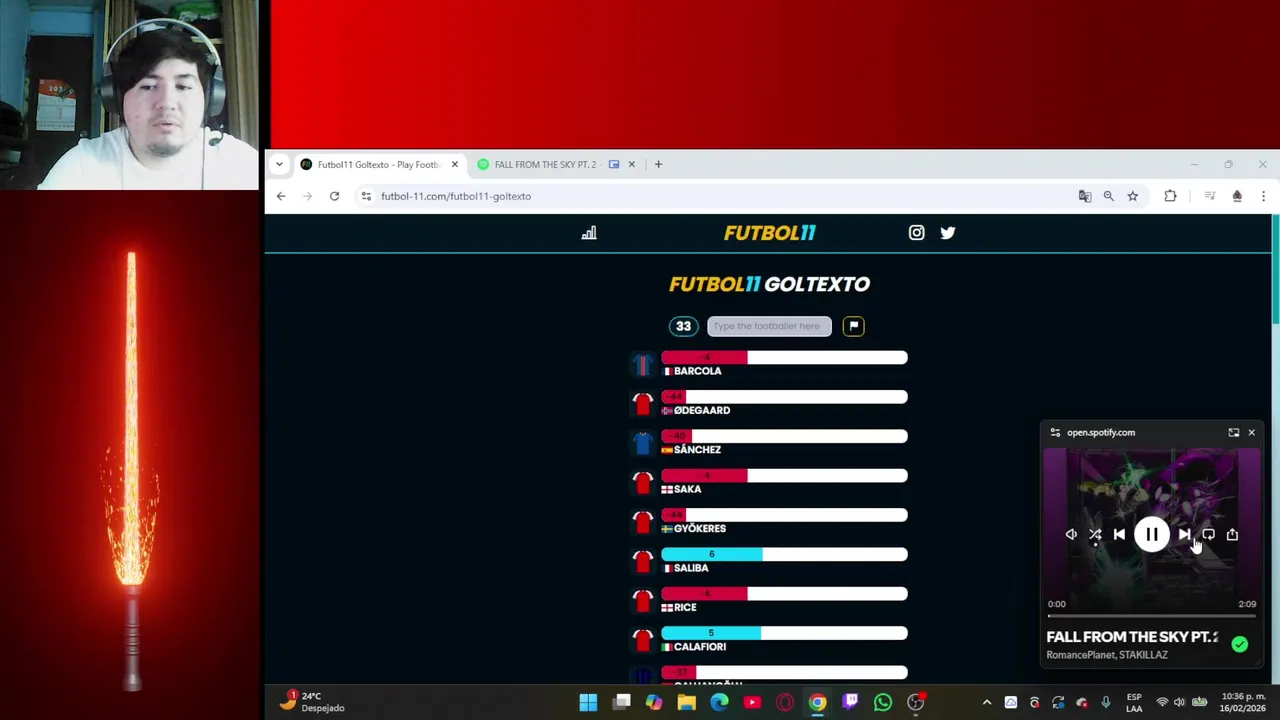Show hidden system tray icons chevron
Screen dimensions: 1280x720
pos(987,703)
